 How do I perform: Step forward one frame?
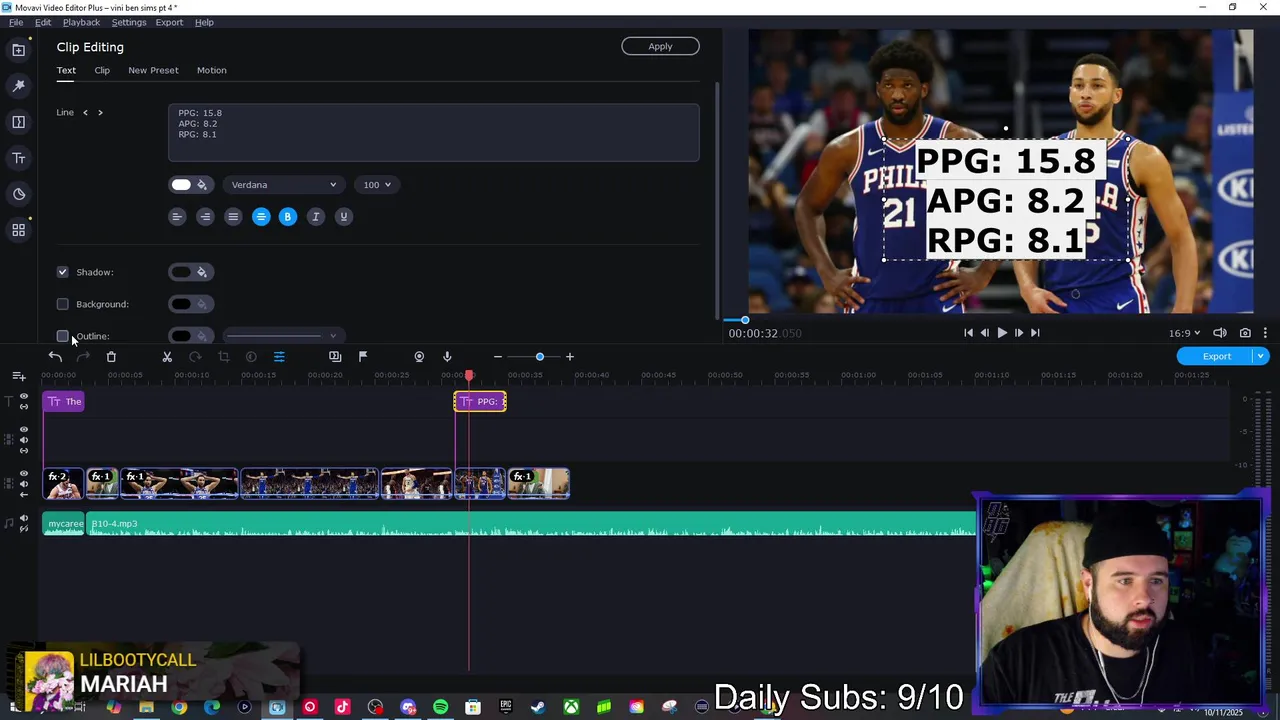click(1018, 333)
